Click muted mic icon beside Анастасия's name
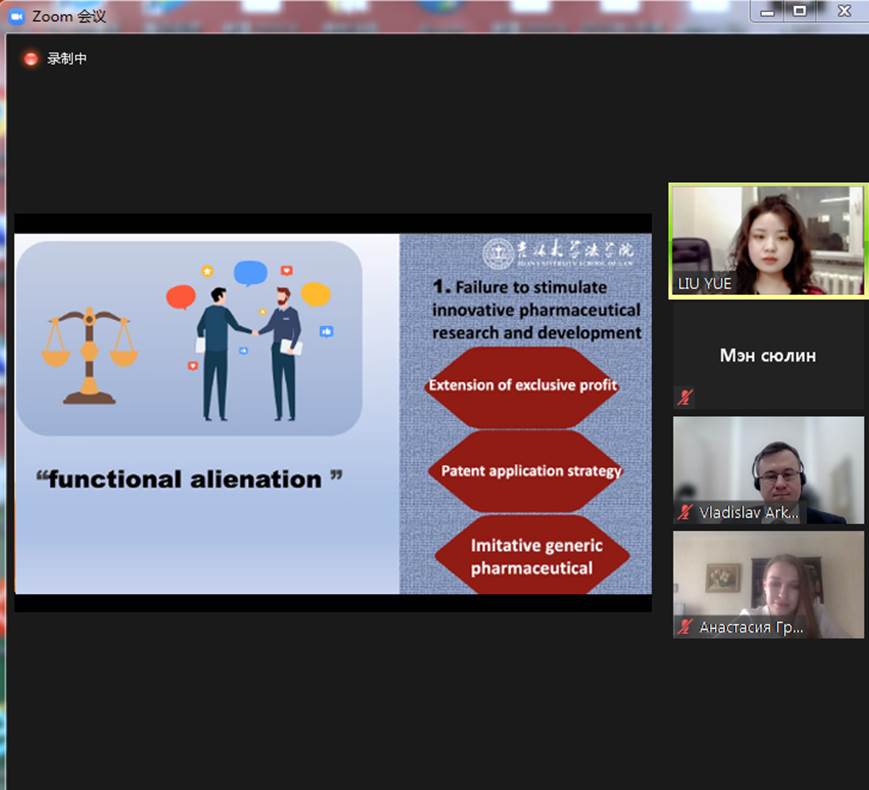Image resolution: width=869 pixels, height=790 pixels. [685, 627]
